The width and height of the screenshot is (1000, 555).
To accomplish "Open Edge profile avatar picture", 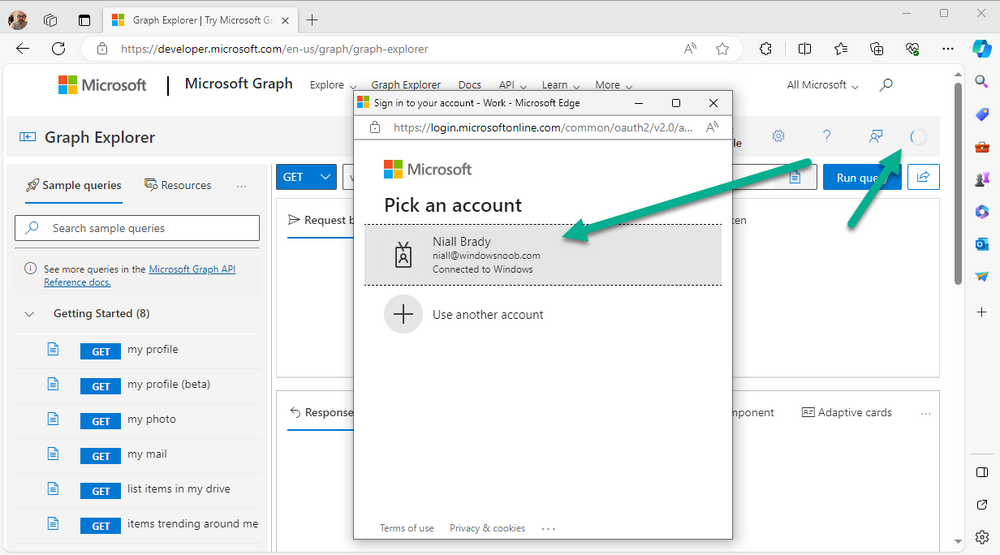I will coord(18,20).
